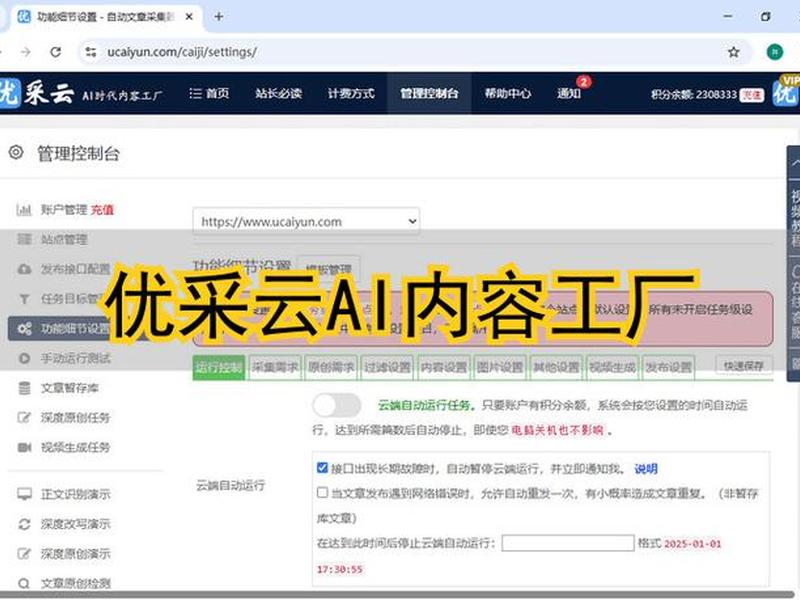Open a new browser tab
800x600 pixels.
[x=219, y=17]
